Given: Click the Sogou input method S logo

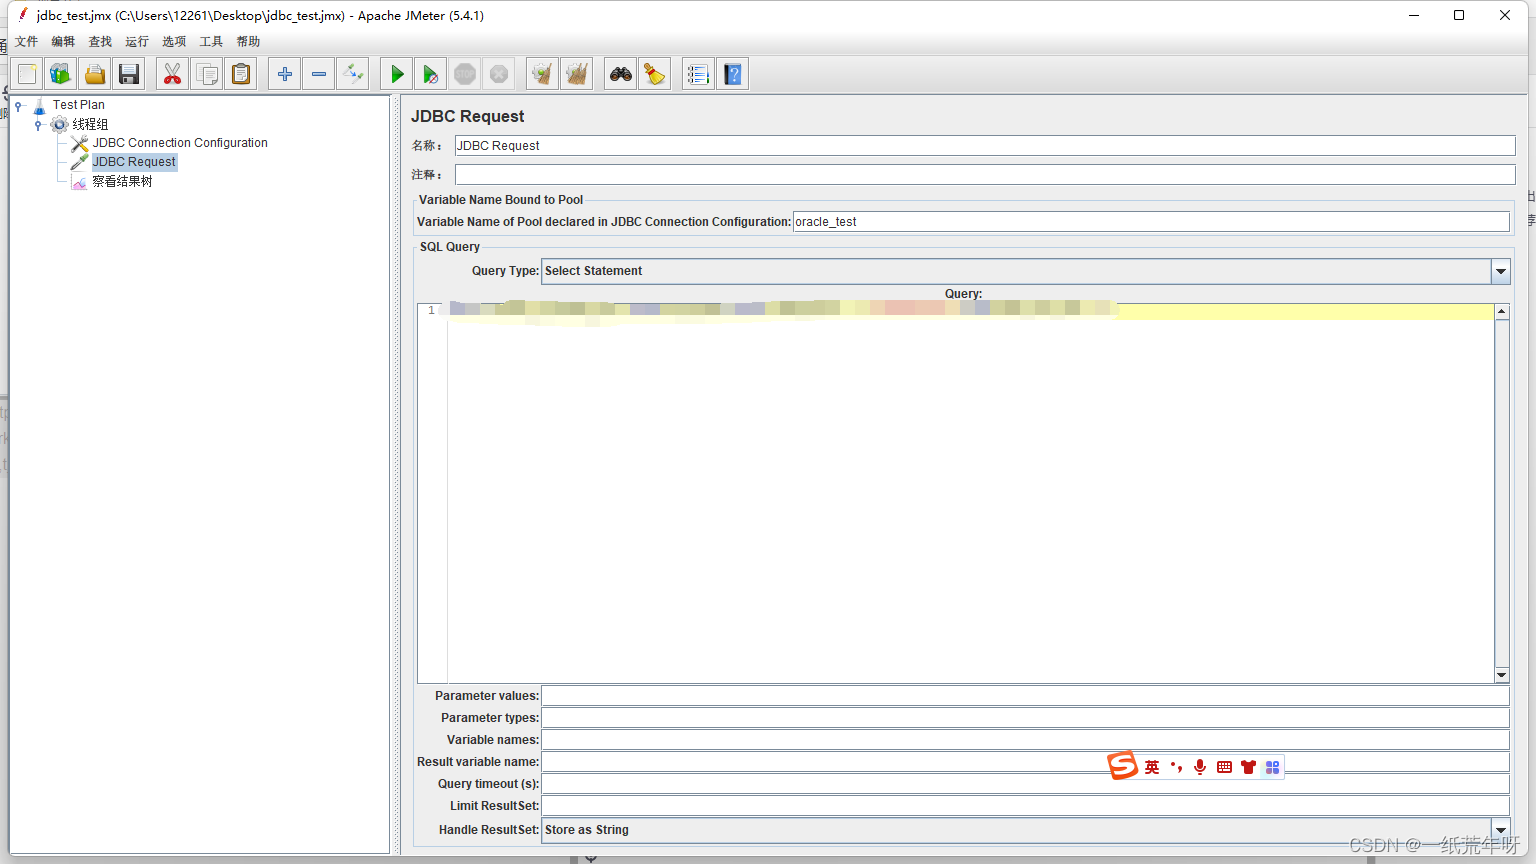Looking at the screenshot, I should click(1123, 766).
